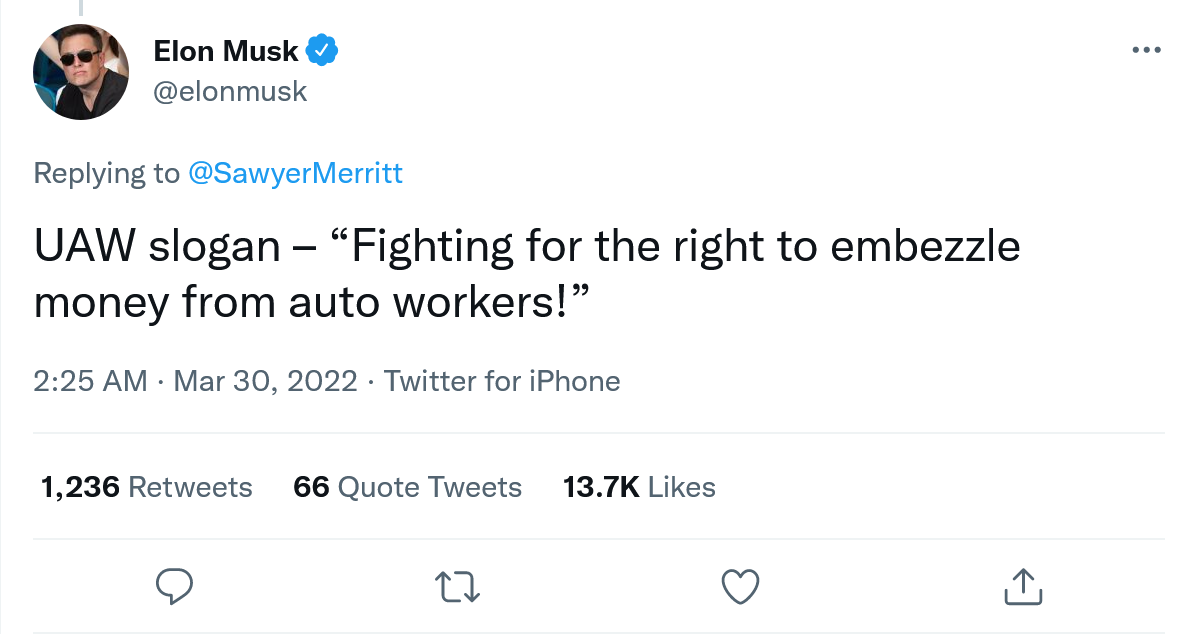
Task: Show the 13.7K Likes list
Action: coord(639,487)
